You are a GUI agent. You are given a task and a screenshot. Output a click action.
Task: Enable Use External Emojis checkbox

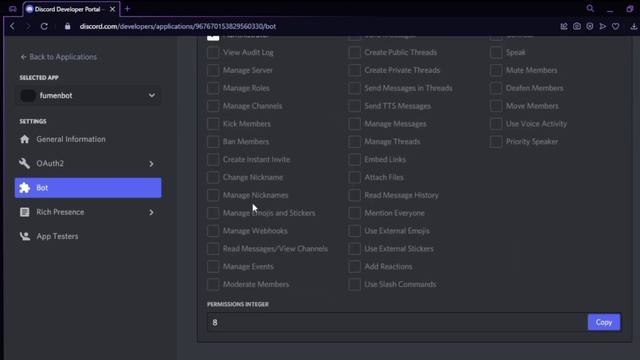355,231
